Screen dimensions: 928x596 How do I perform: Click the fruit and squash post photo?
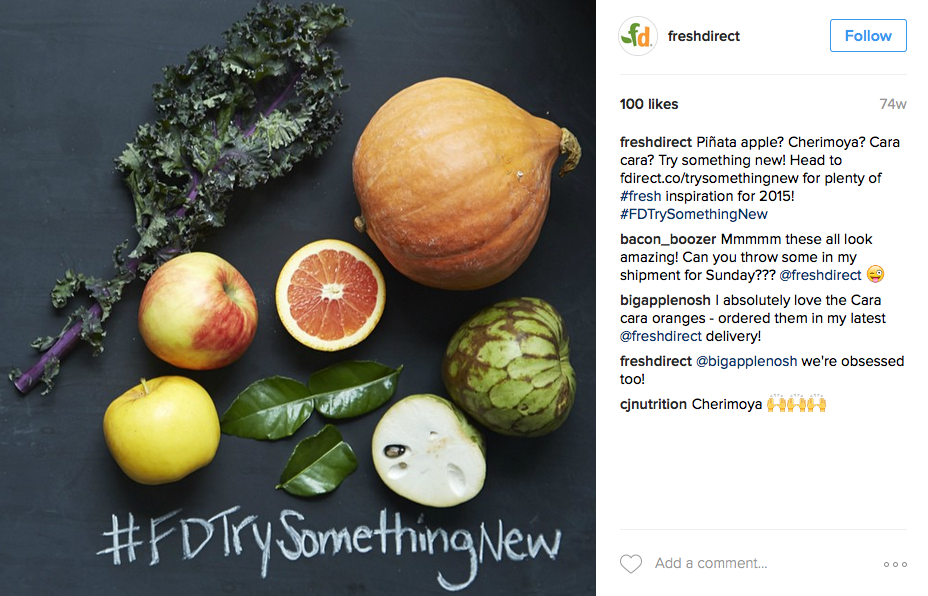tap(298, 298)
